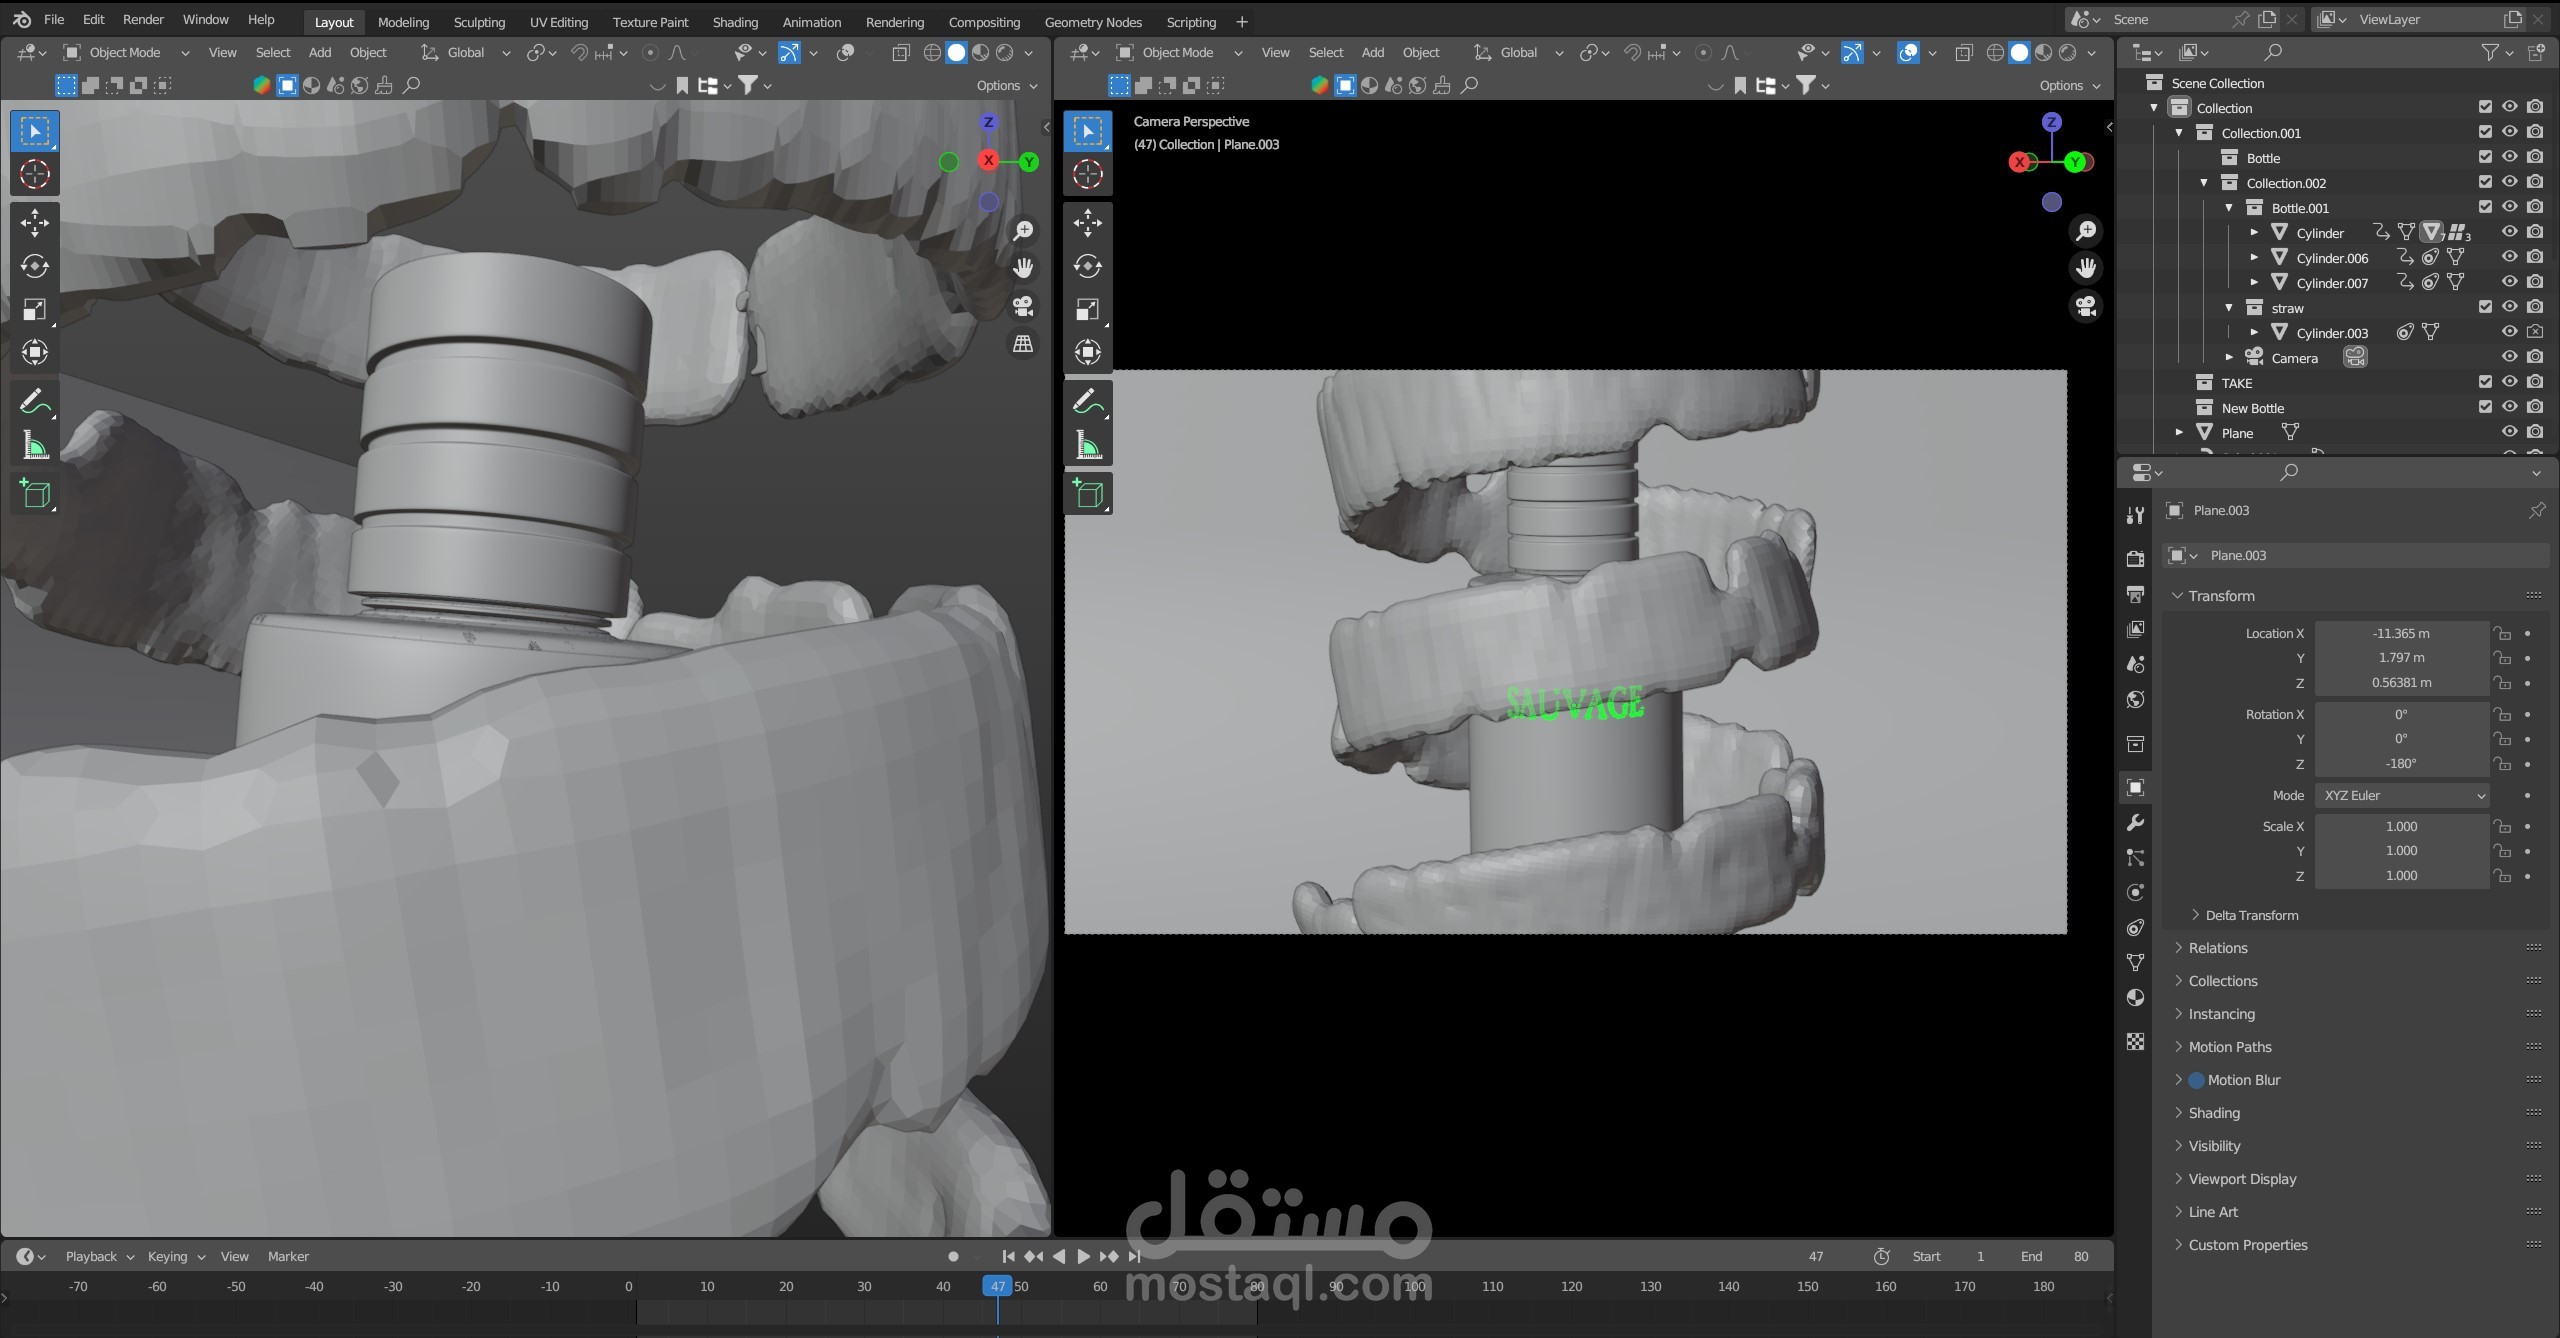Collapse the straw collection in outliner
2560x1338 pixels.
coord(2229,308)
